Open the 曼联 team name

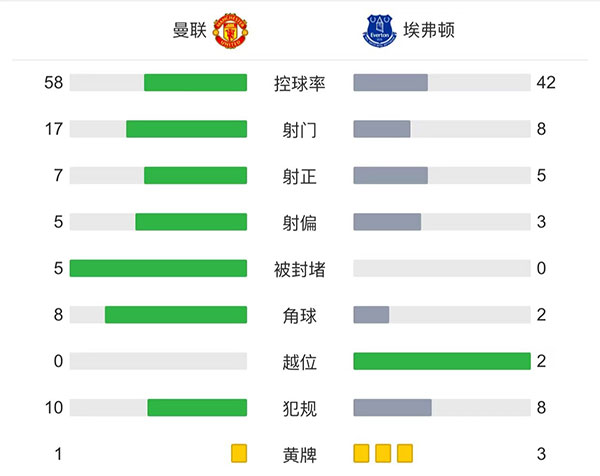tap(189, 31)
